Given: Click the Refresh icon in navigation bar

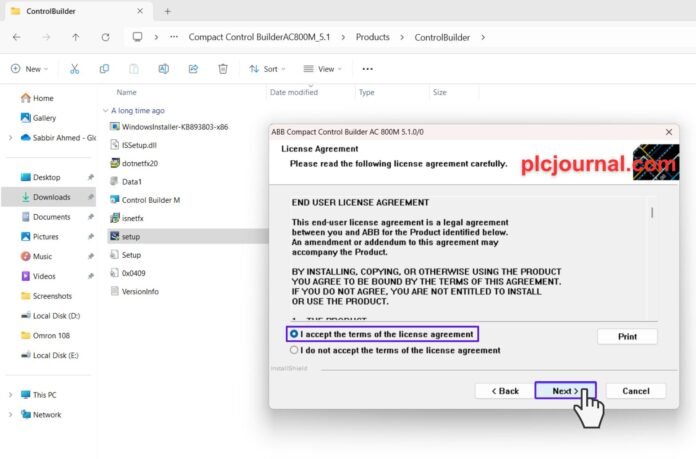Looking at the screenshot, I should (105, 37).
